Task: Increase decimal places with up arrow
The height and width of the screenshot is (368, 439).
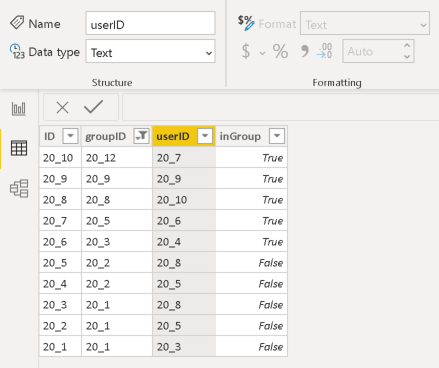Action: point(407,46)
